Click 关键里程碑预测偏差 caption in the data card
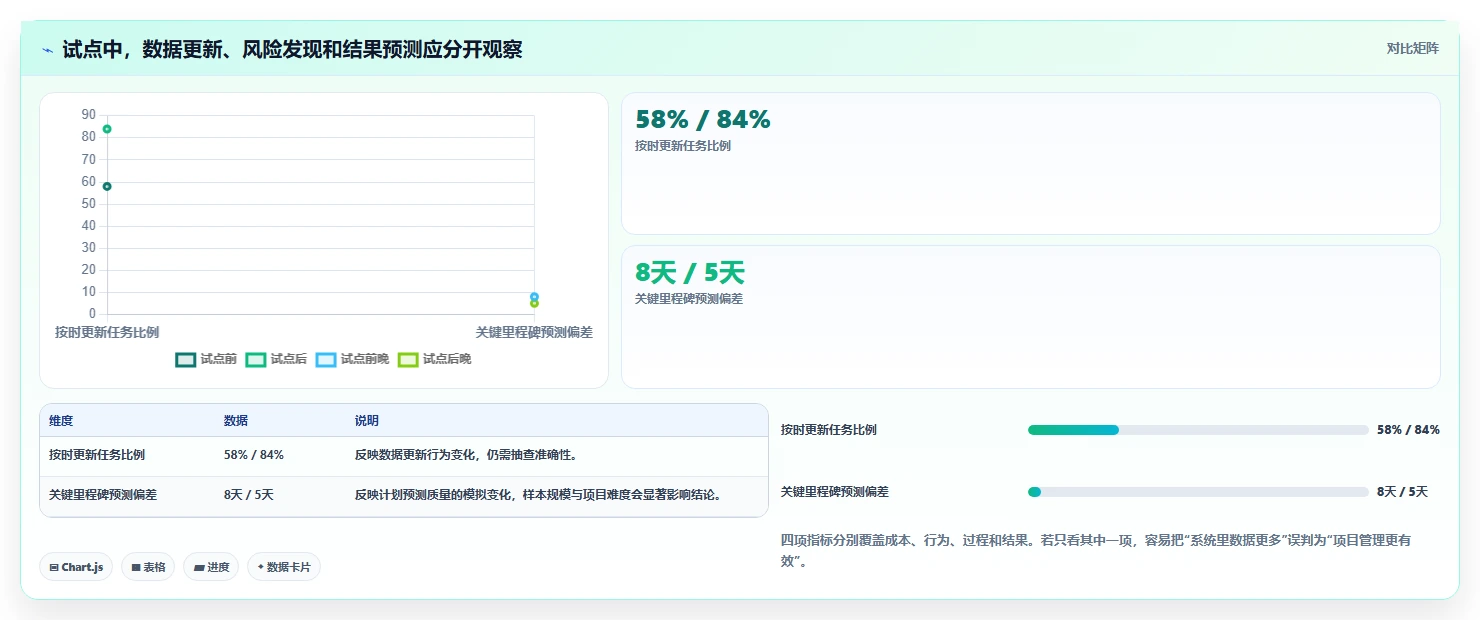The height and width of the screenshot is (620, 1480). coord(689,298)
